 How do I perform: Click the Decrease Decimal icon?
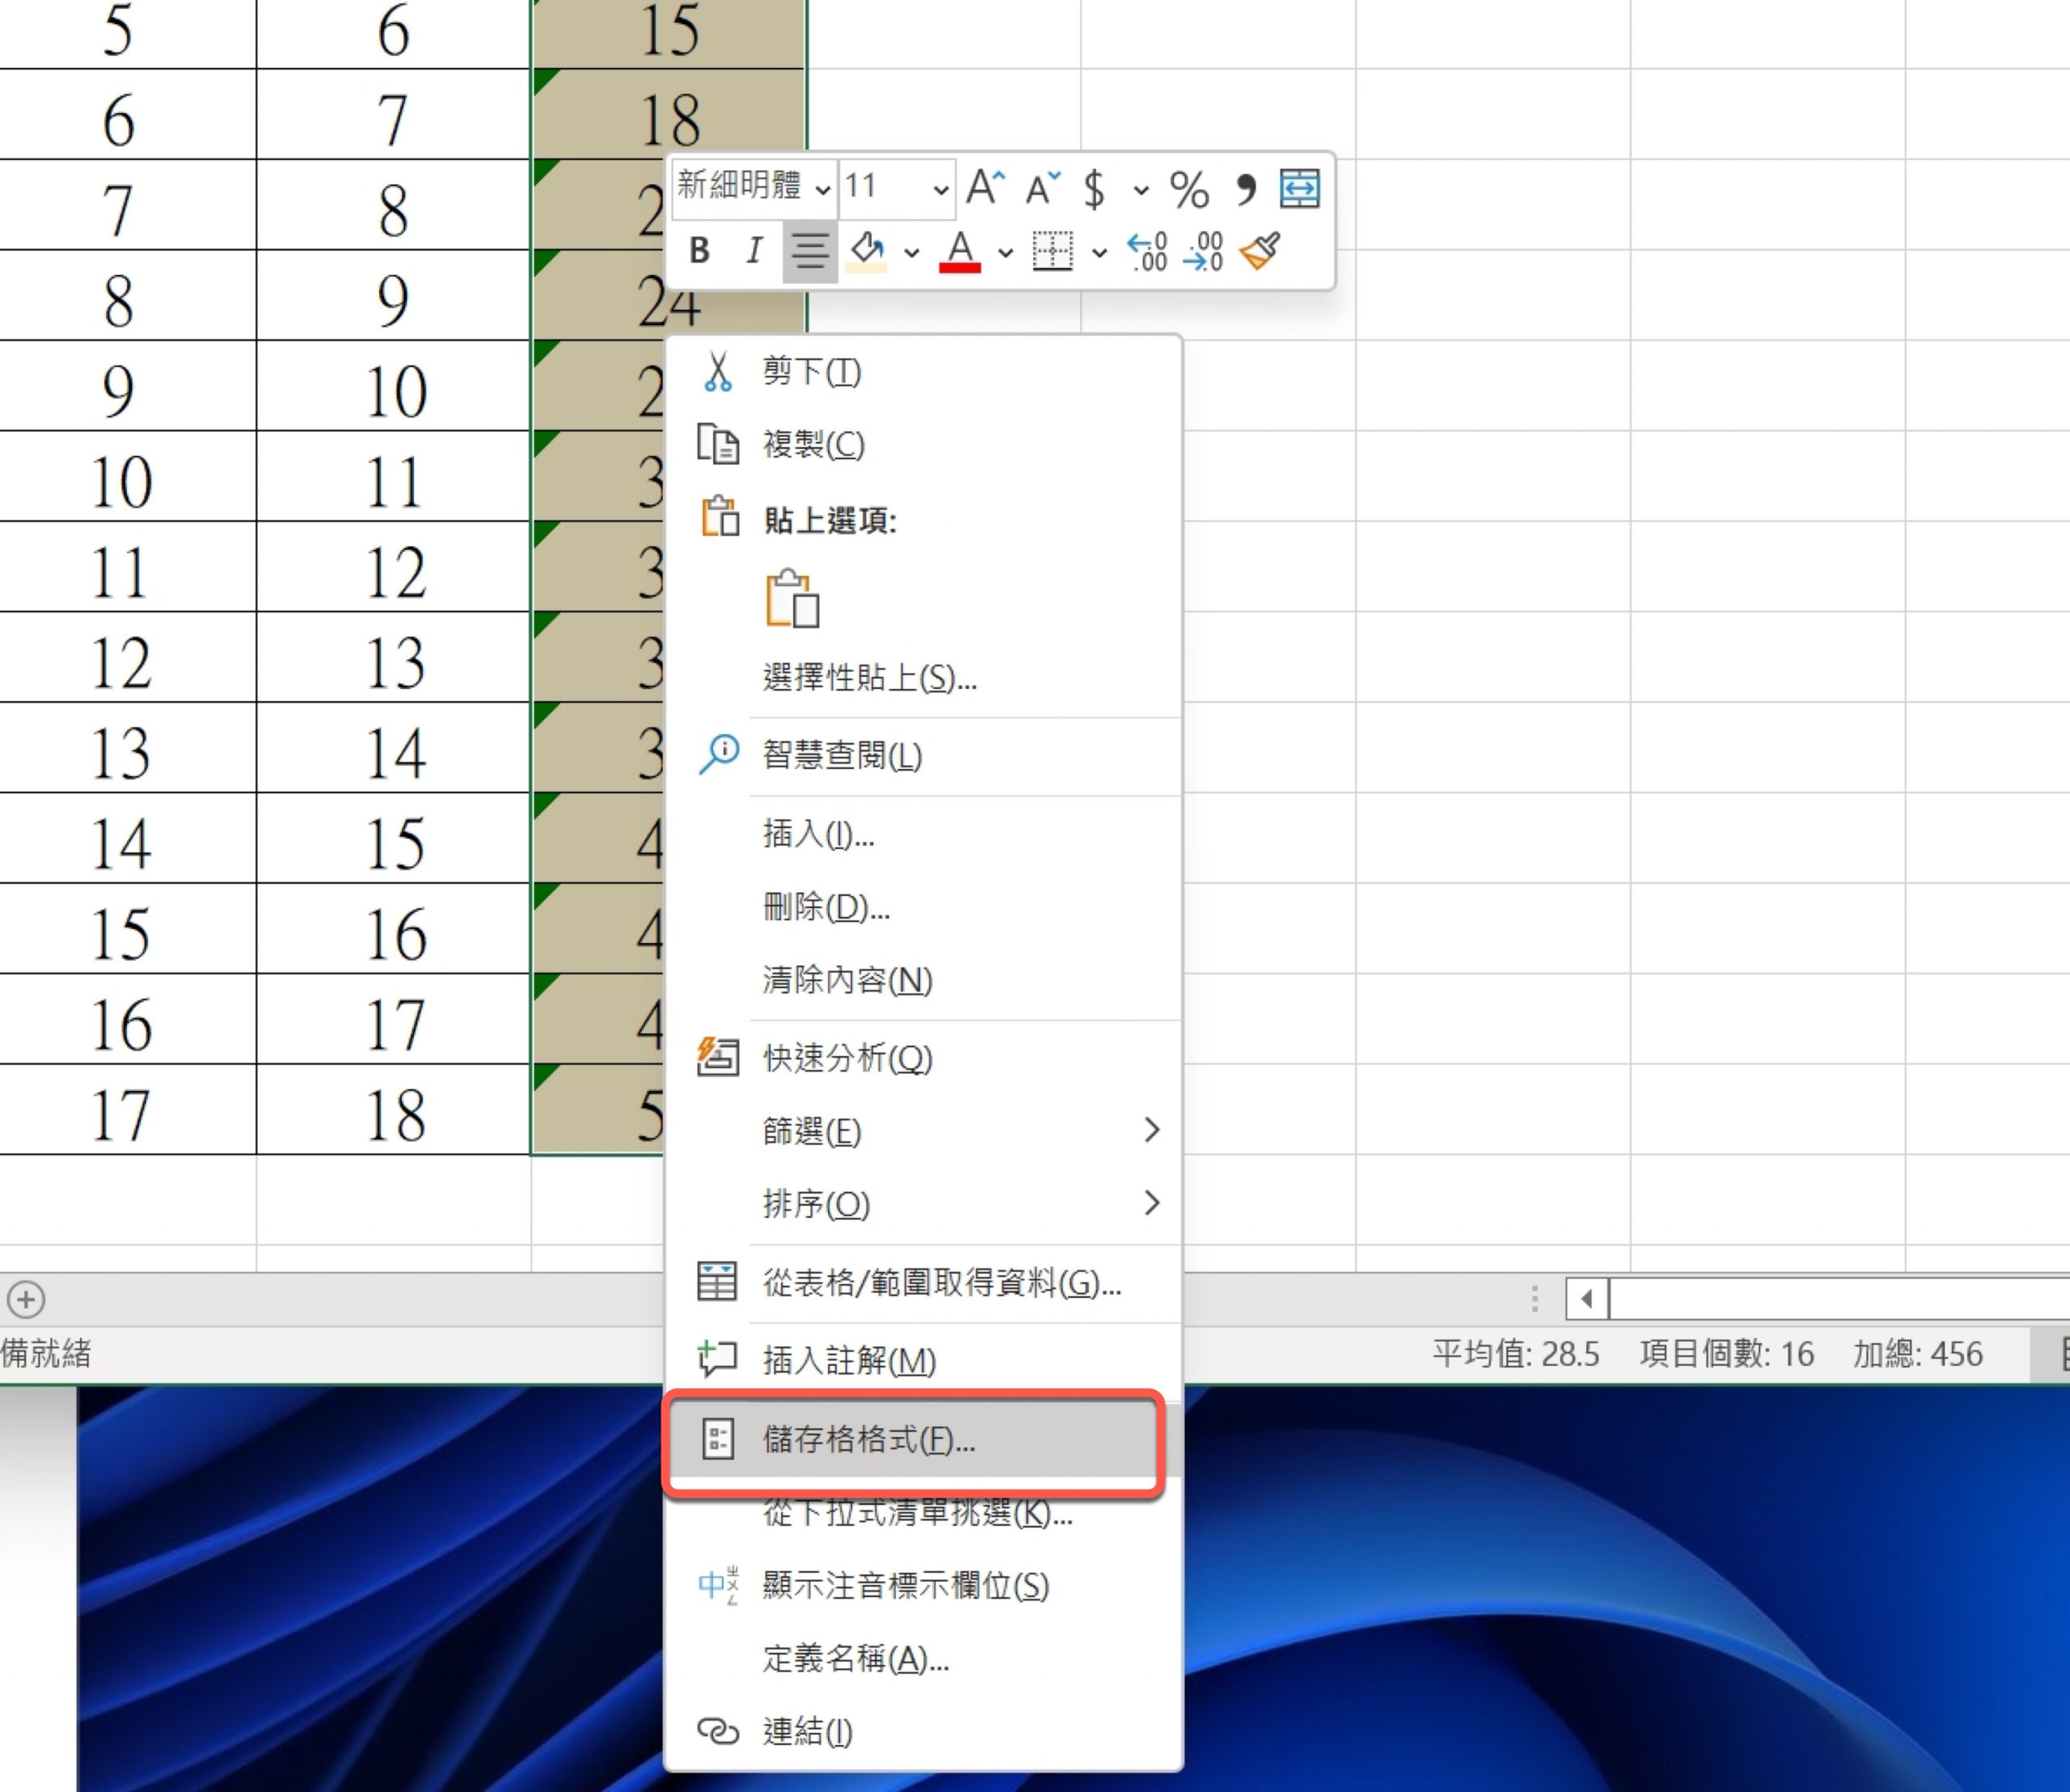pyautogui.click(x=1203, y=252)
